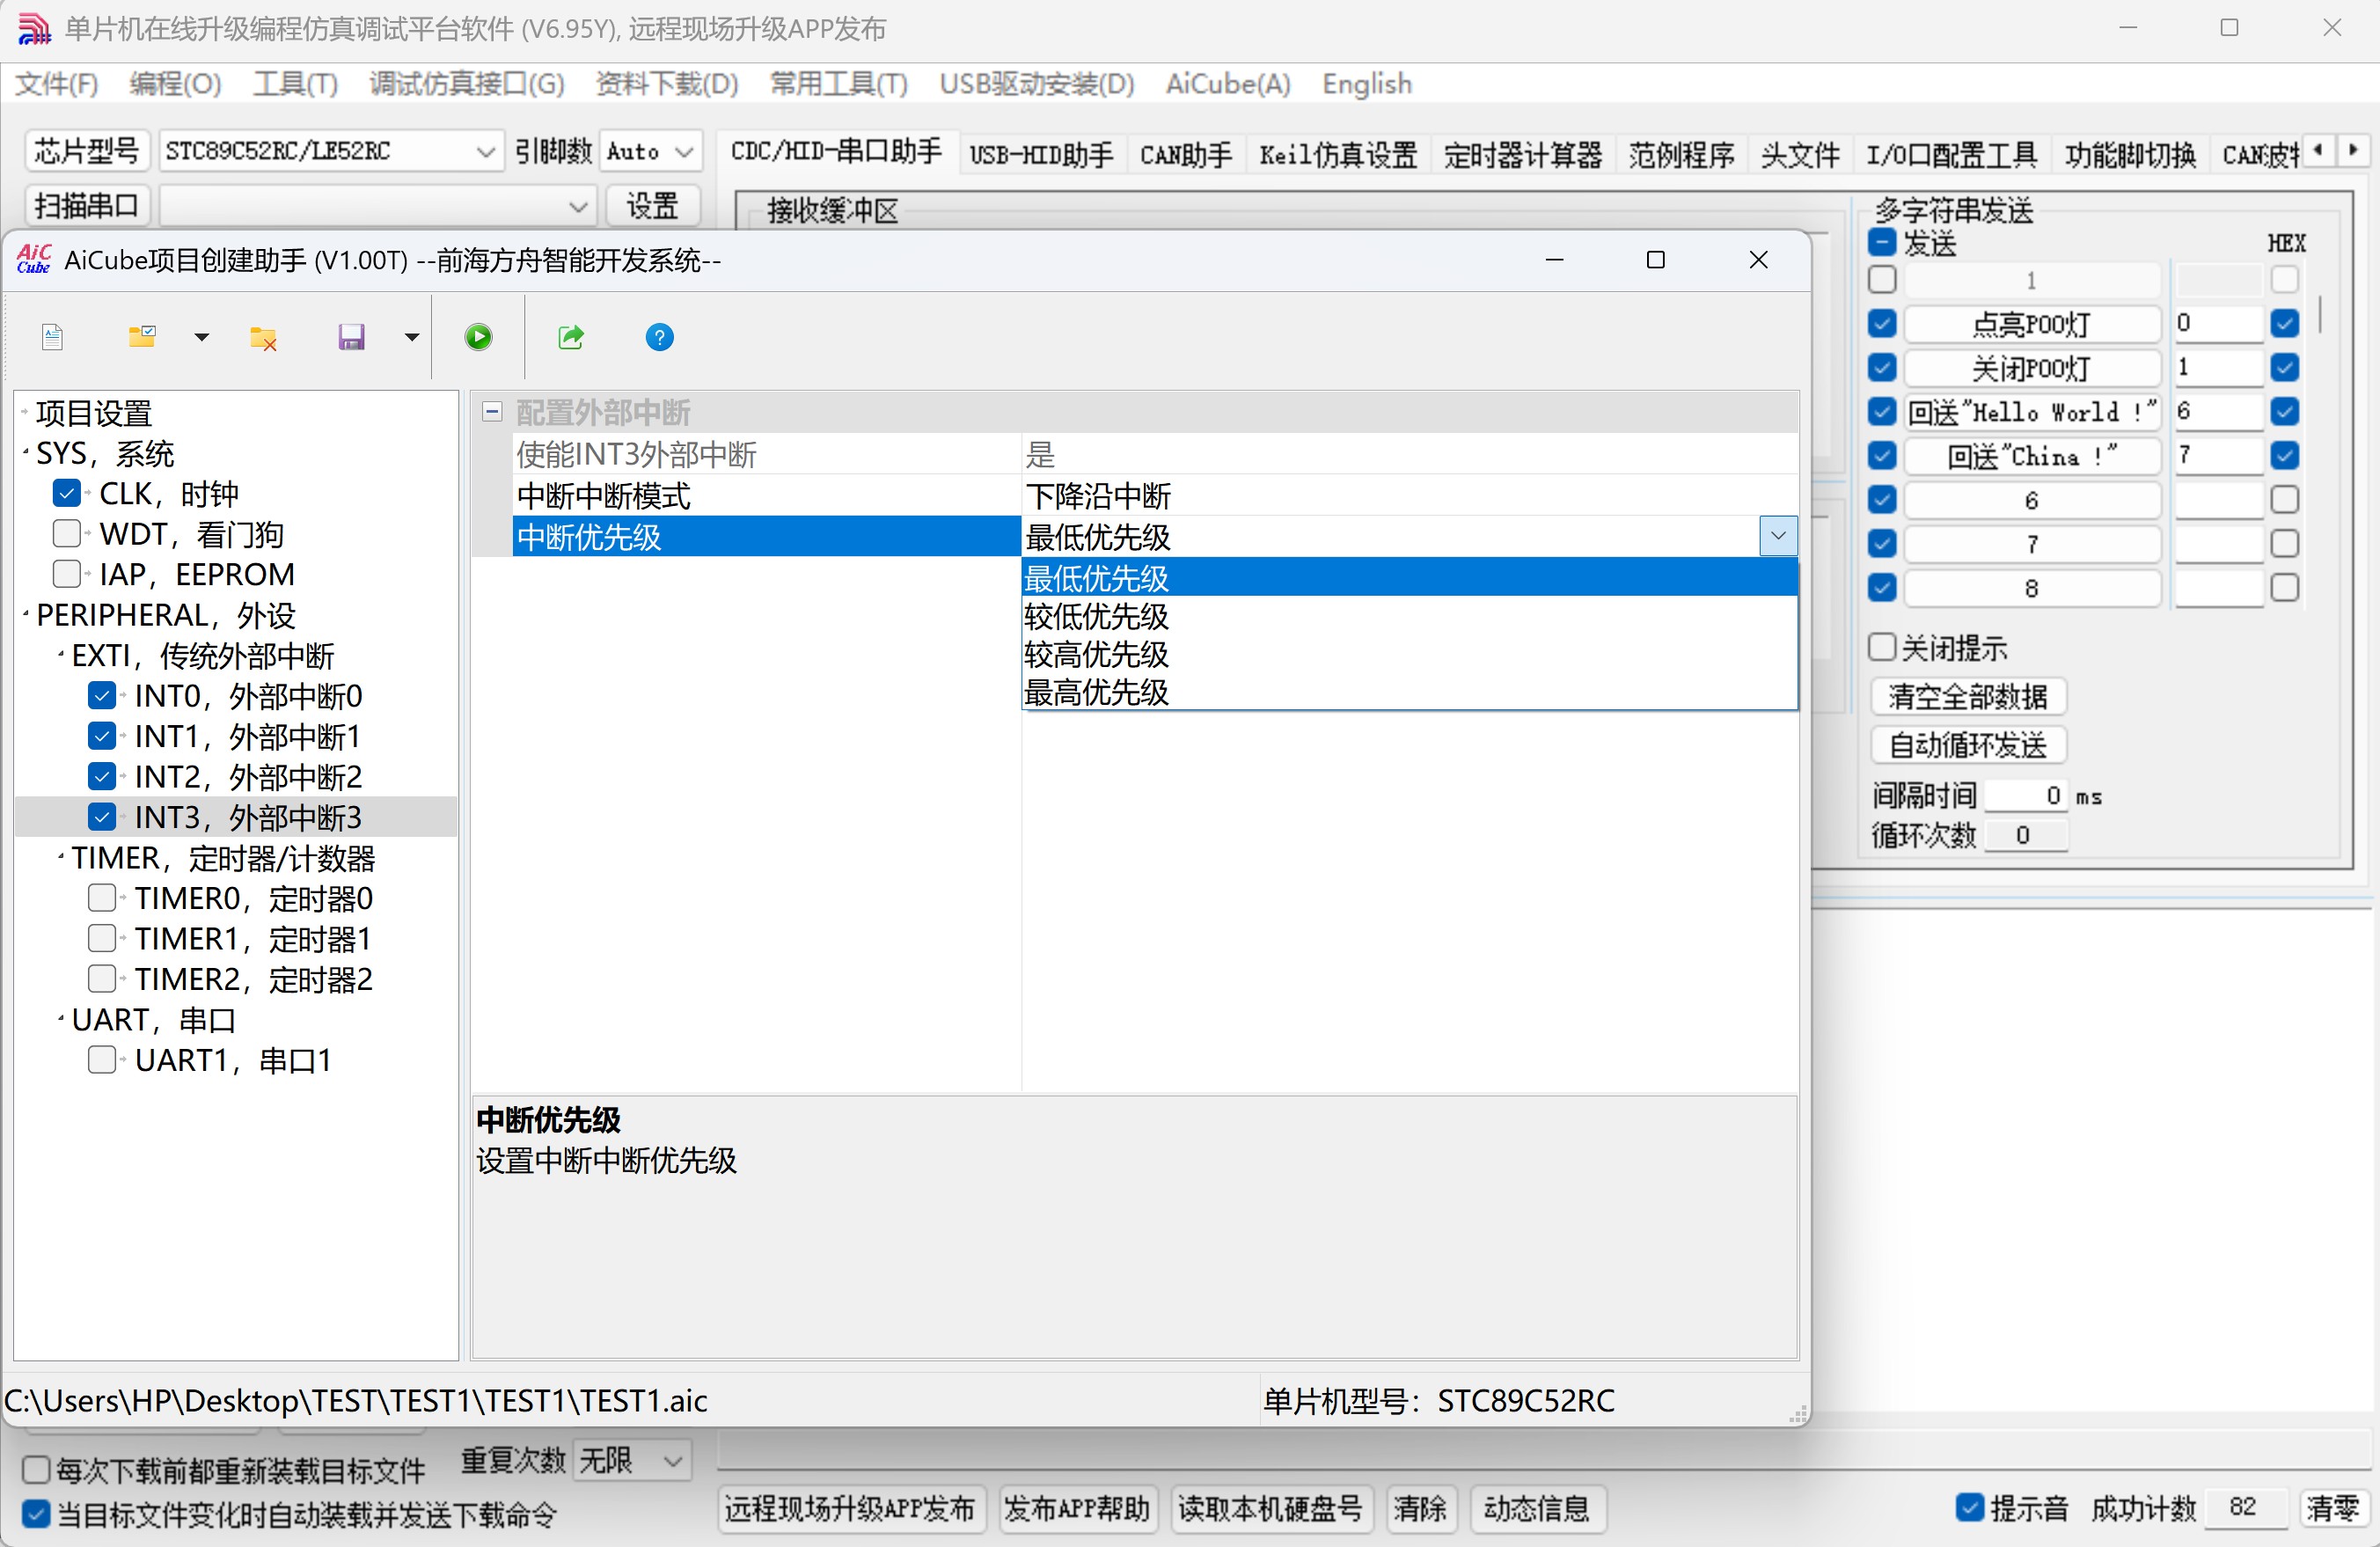Enable IAP EEPROM checkbox

pos(67,574)
